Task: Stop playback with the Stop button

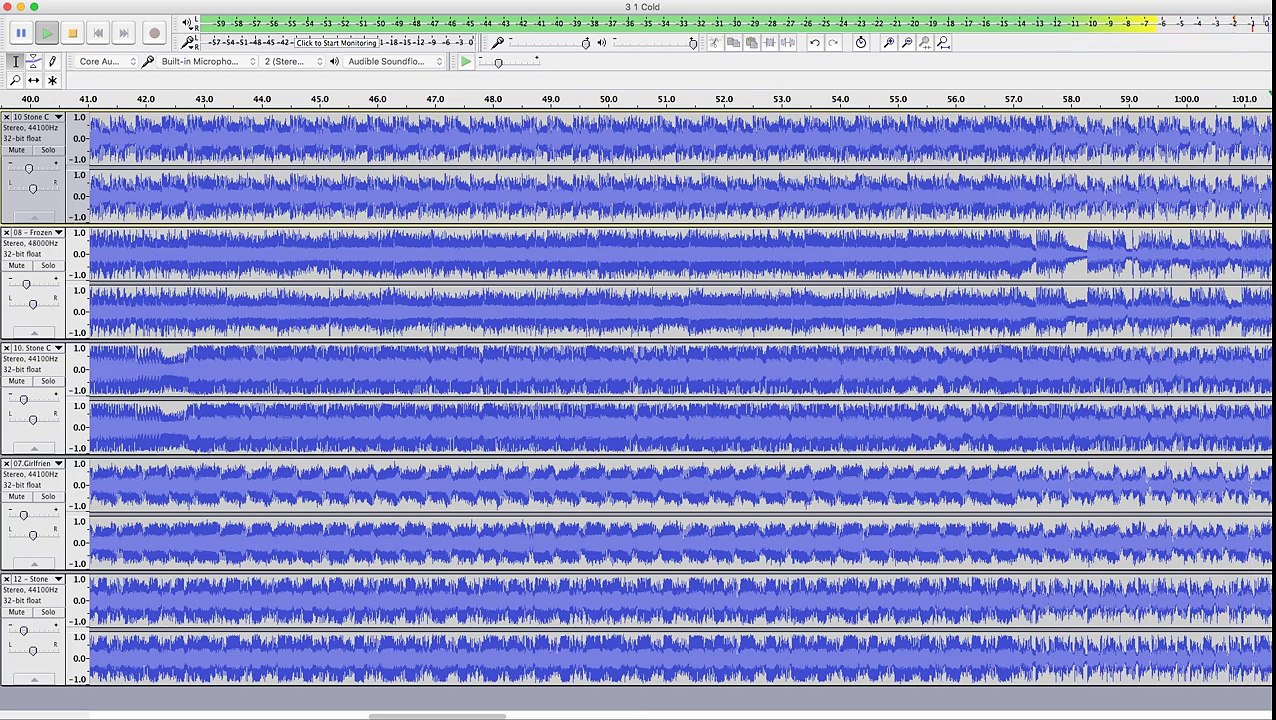Action: click(72, 33)
